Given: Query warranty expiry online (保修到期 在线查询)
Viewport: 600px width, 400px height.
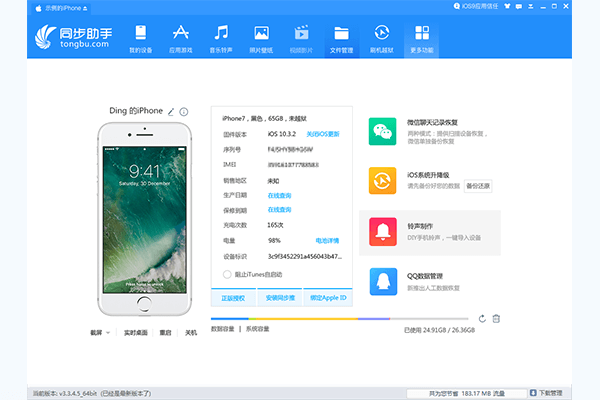Looking at the screenshot, I should pos(279,210).
